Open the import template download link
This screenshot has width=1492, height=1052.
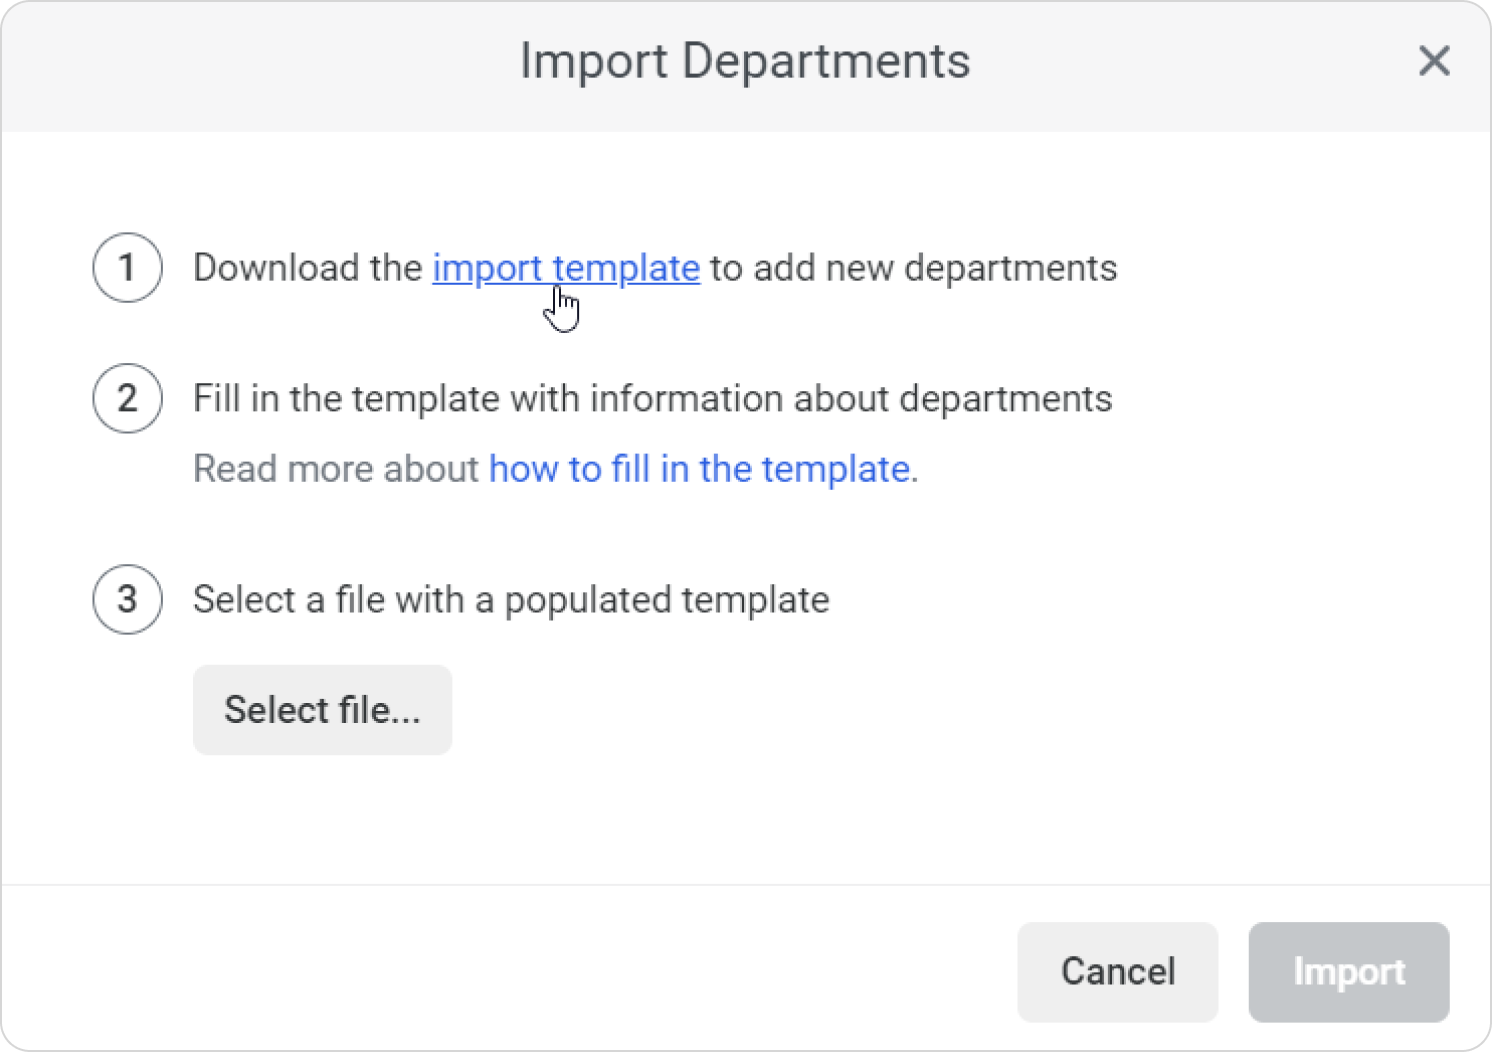click(x=565, y=268)
